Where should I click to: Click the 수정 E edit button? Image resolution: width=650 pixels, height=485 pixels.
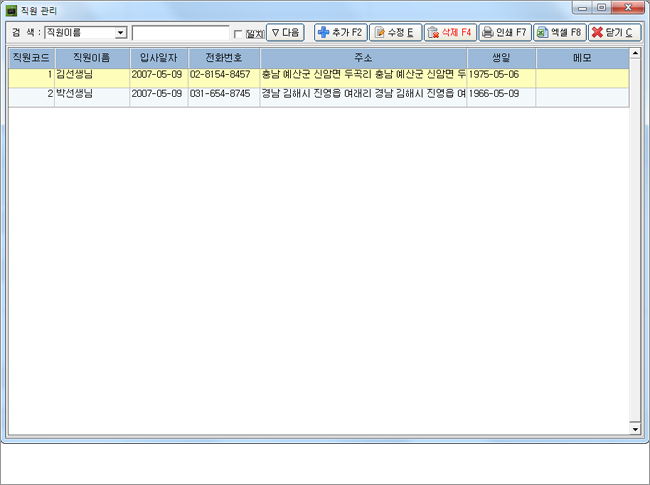tap(395, 32)
